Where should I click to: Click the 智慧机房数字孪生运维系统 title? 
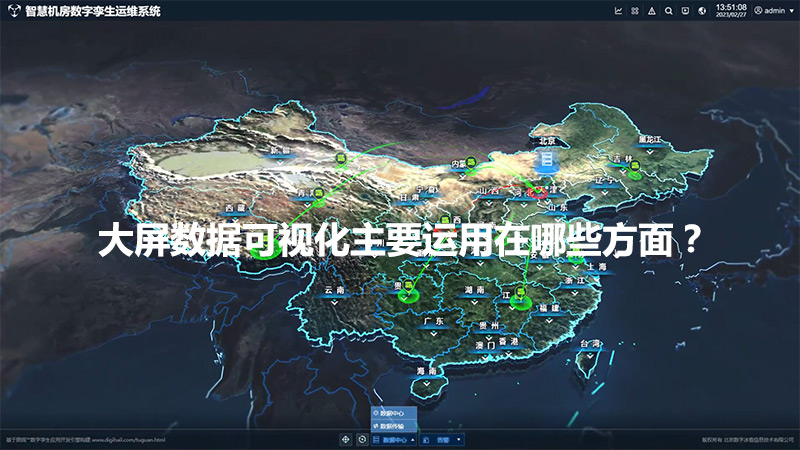[x=93, y=11]
